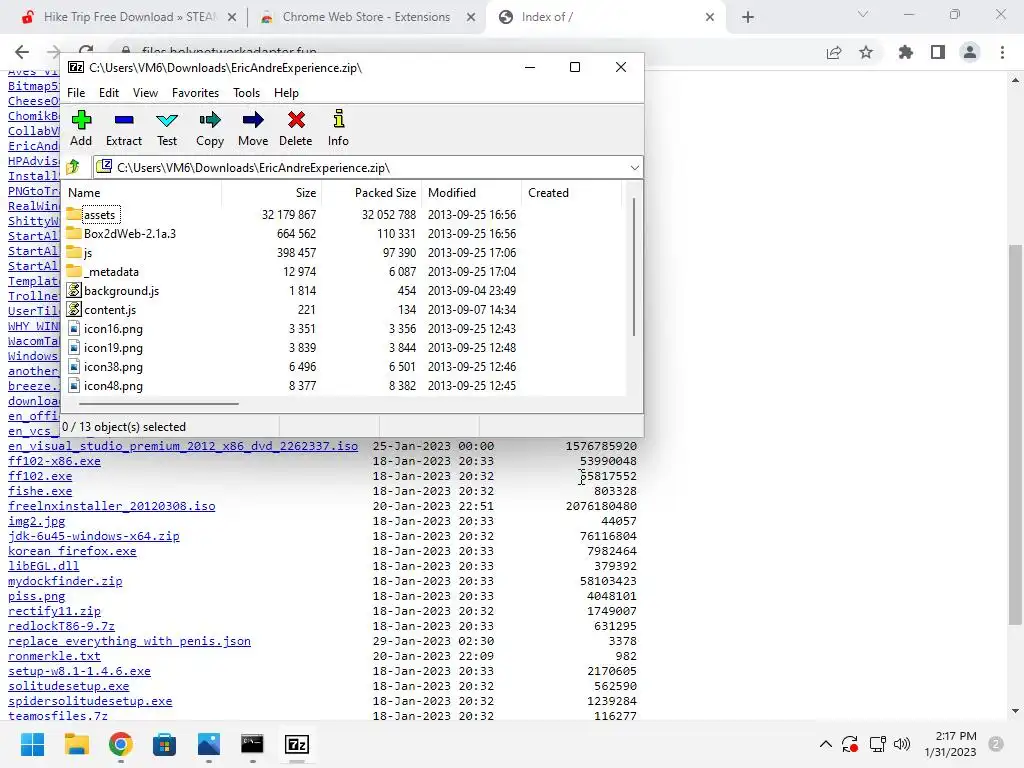
Task: Select the assets folder icon
Action: [74, 214]
